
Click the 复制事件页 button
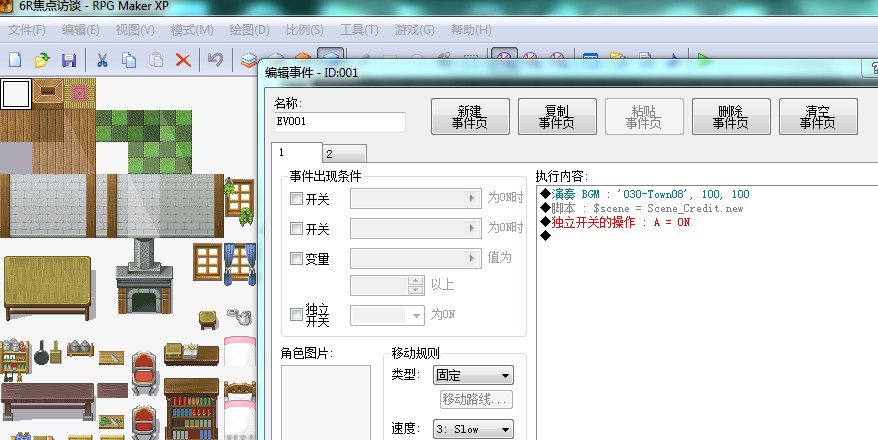click(x=557, y=116)
